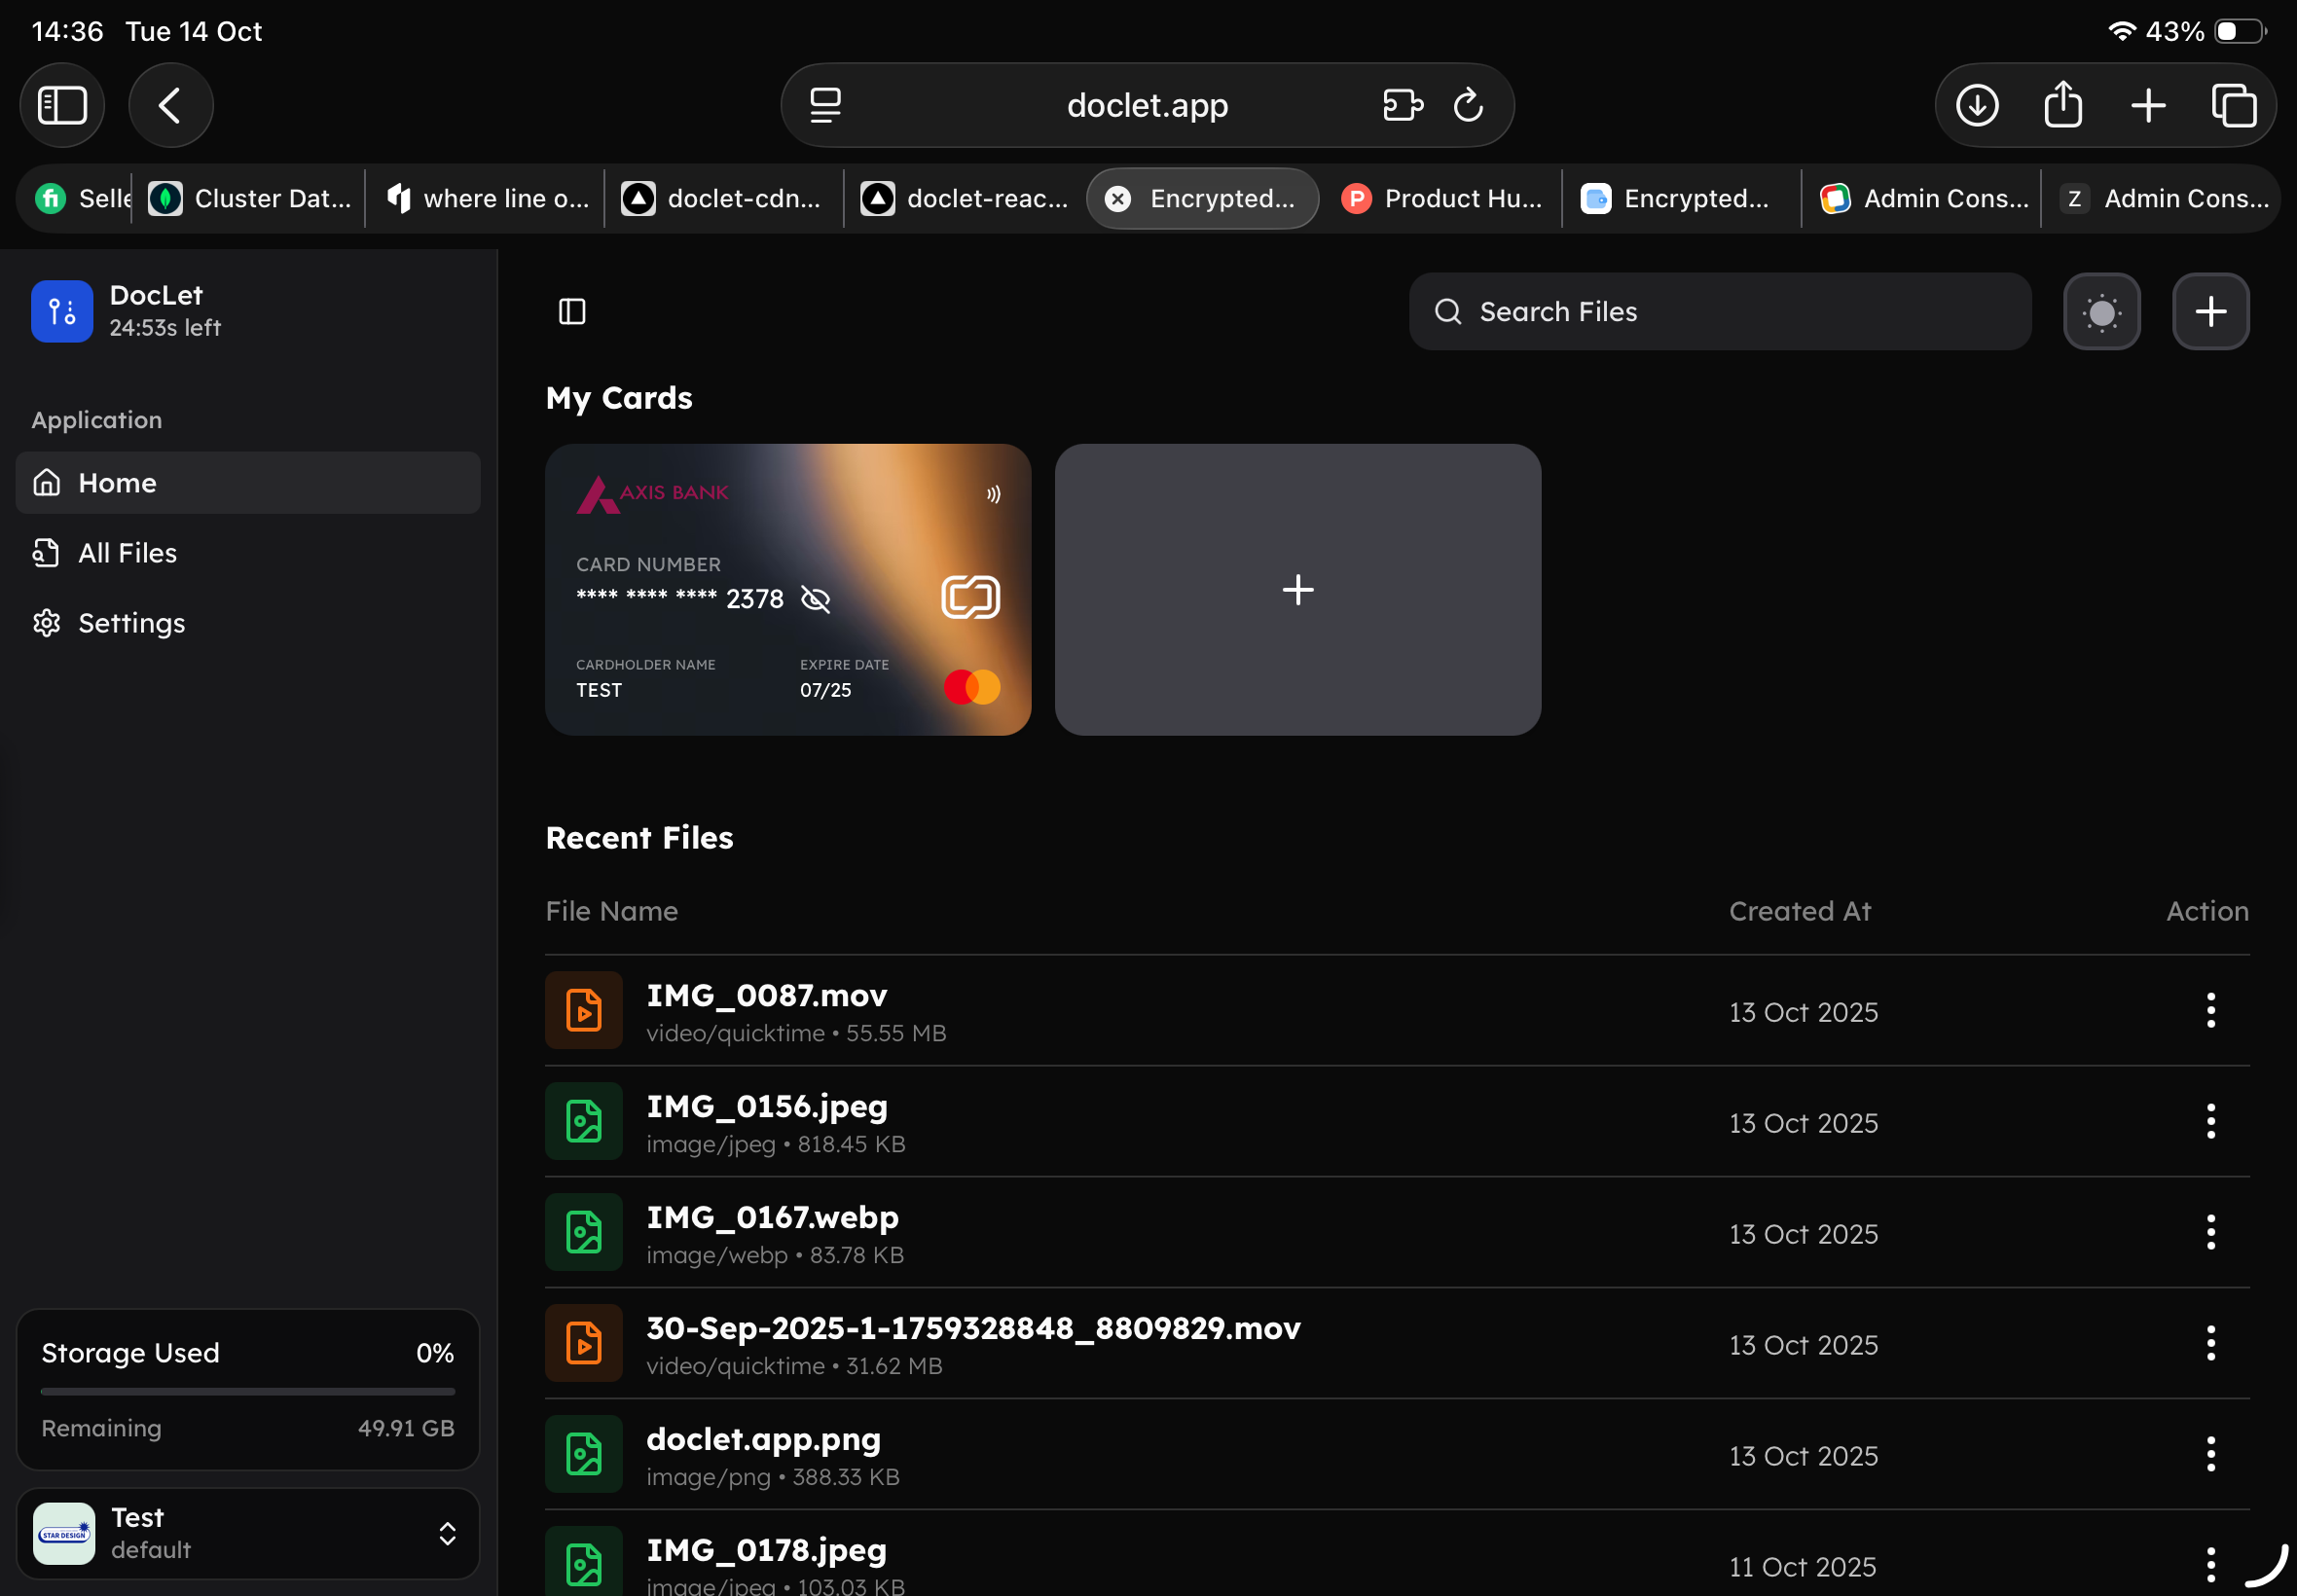Open actions menu for IMG_0167.webp
This screenshot has width=2297, height=1596.
click(2210, 1233)
